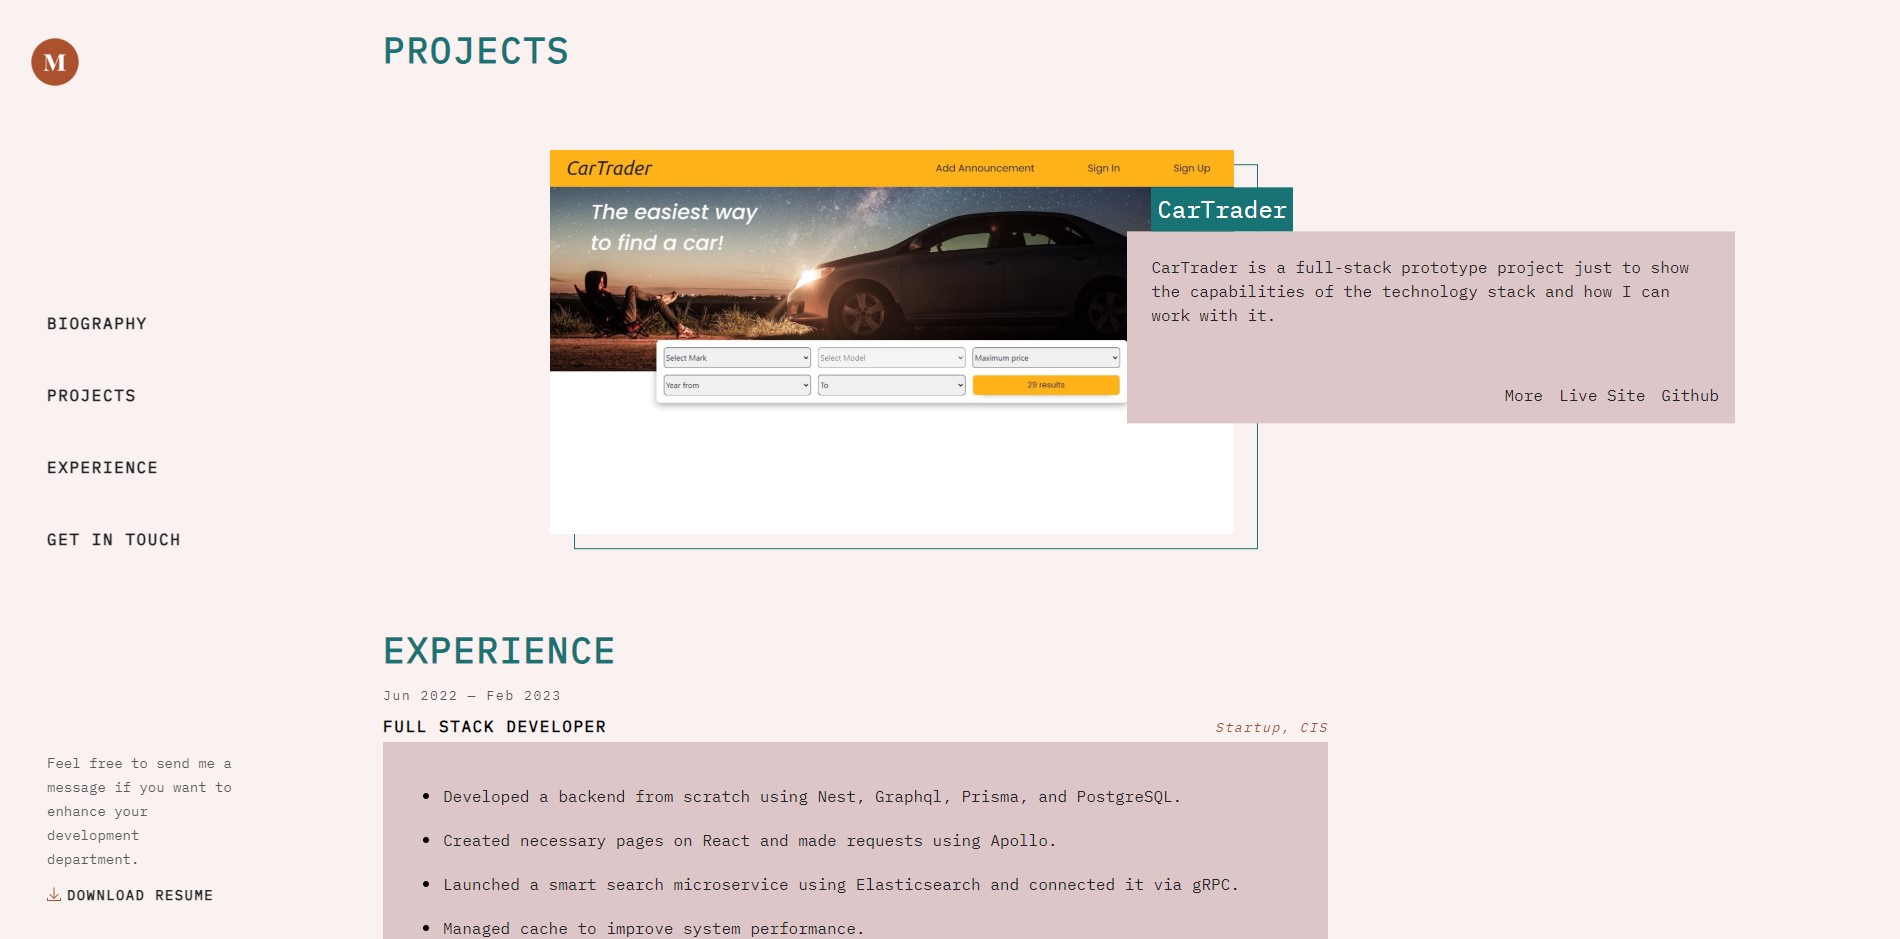The image size is (1900, 939).
Task: Open the Get In Touch section
Action: 114,540
